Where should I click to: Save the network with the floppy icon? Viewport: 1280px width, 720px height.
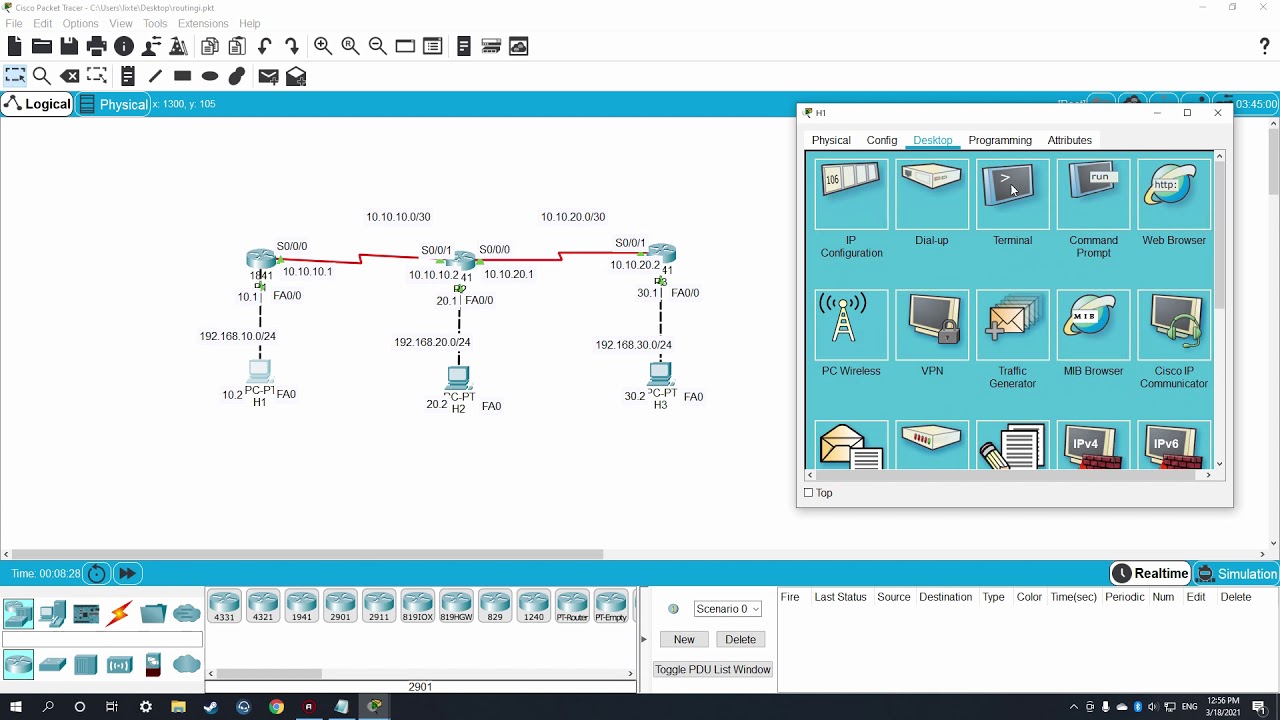[69, 46]
